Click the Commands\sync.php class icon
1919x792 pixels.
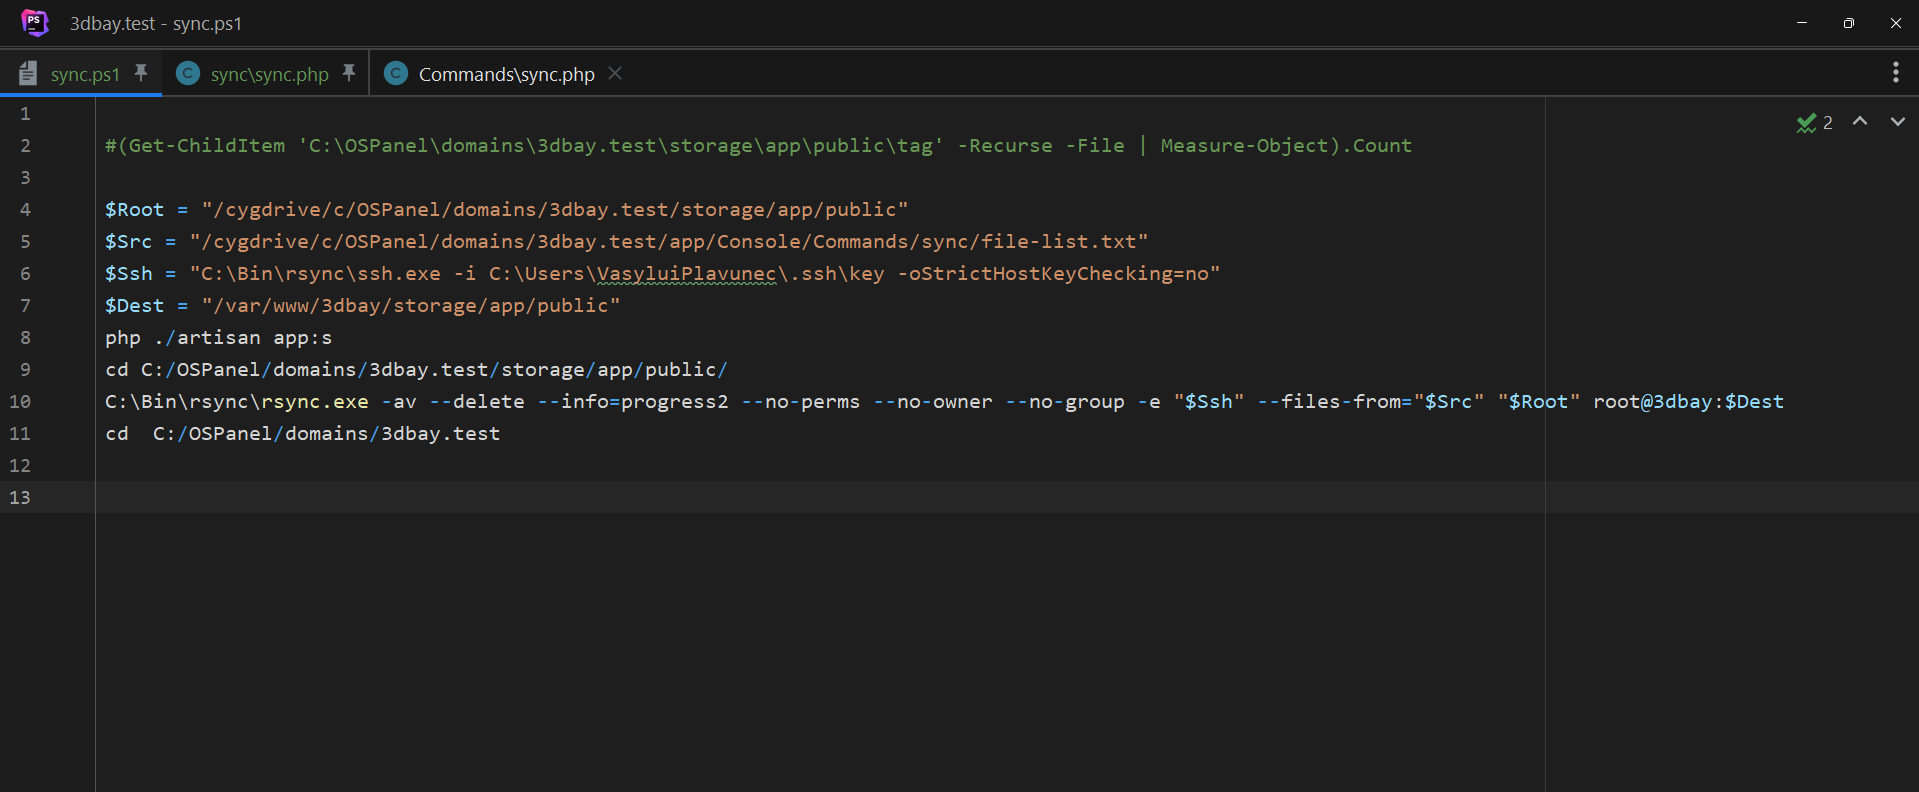coord(396,74)
